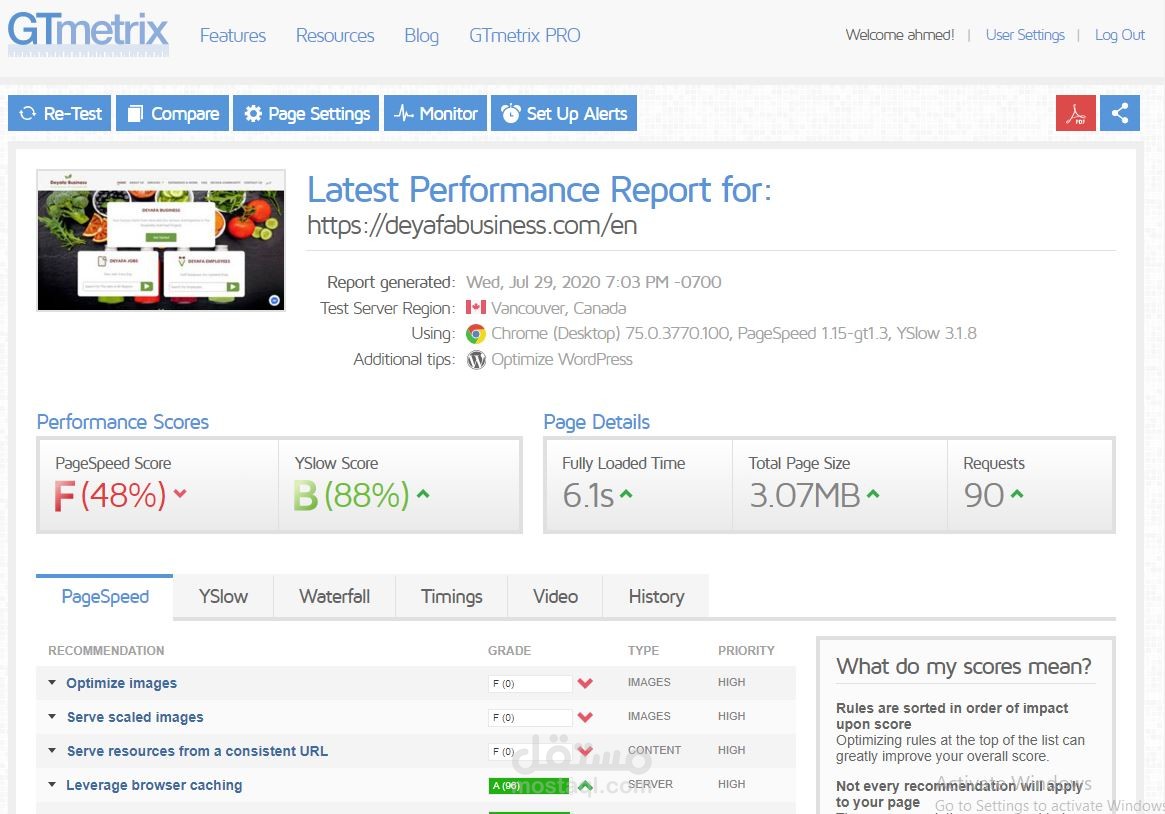Go to the Blog page
Screen dimensions: 1165x814
[x=421, y=36]
